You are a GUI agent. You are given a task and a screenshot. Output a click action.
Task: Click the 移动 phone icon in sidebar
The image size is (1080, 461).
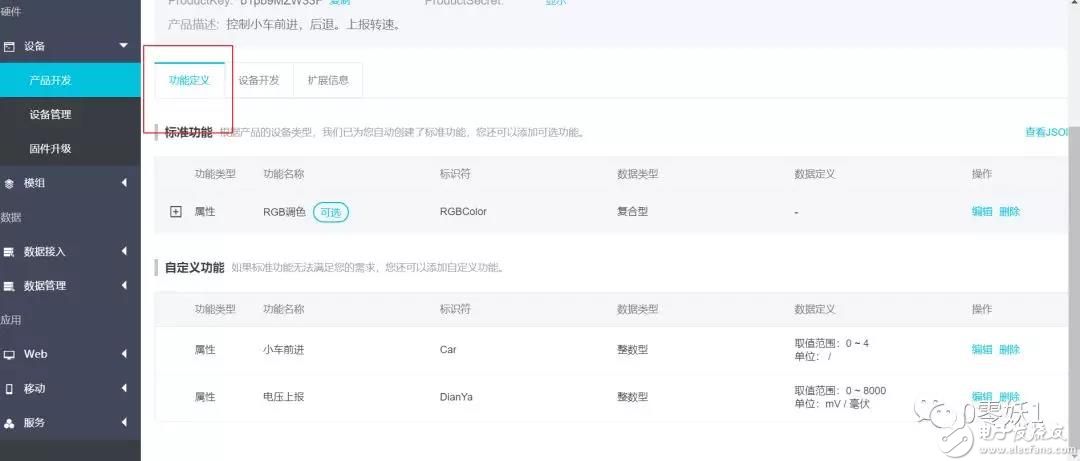pos(10,389)
